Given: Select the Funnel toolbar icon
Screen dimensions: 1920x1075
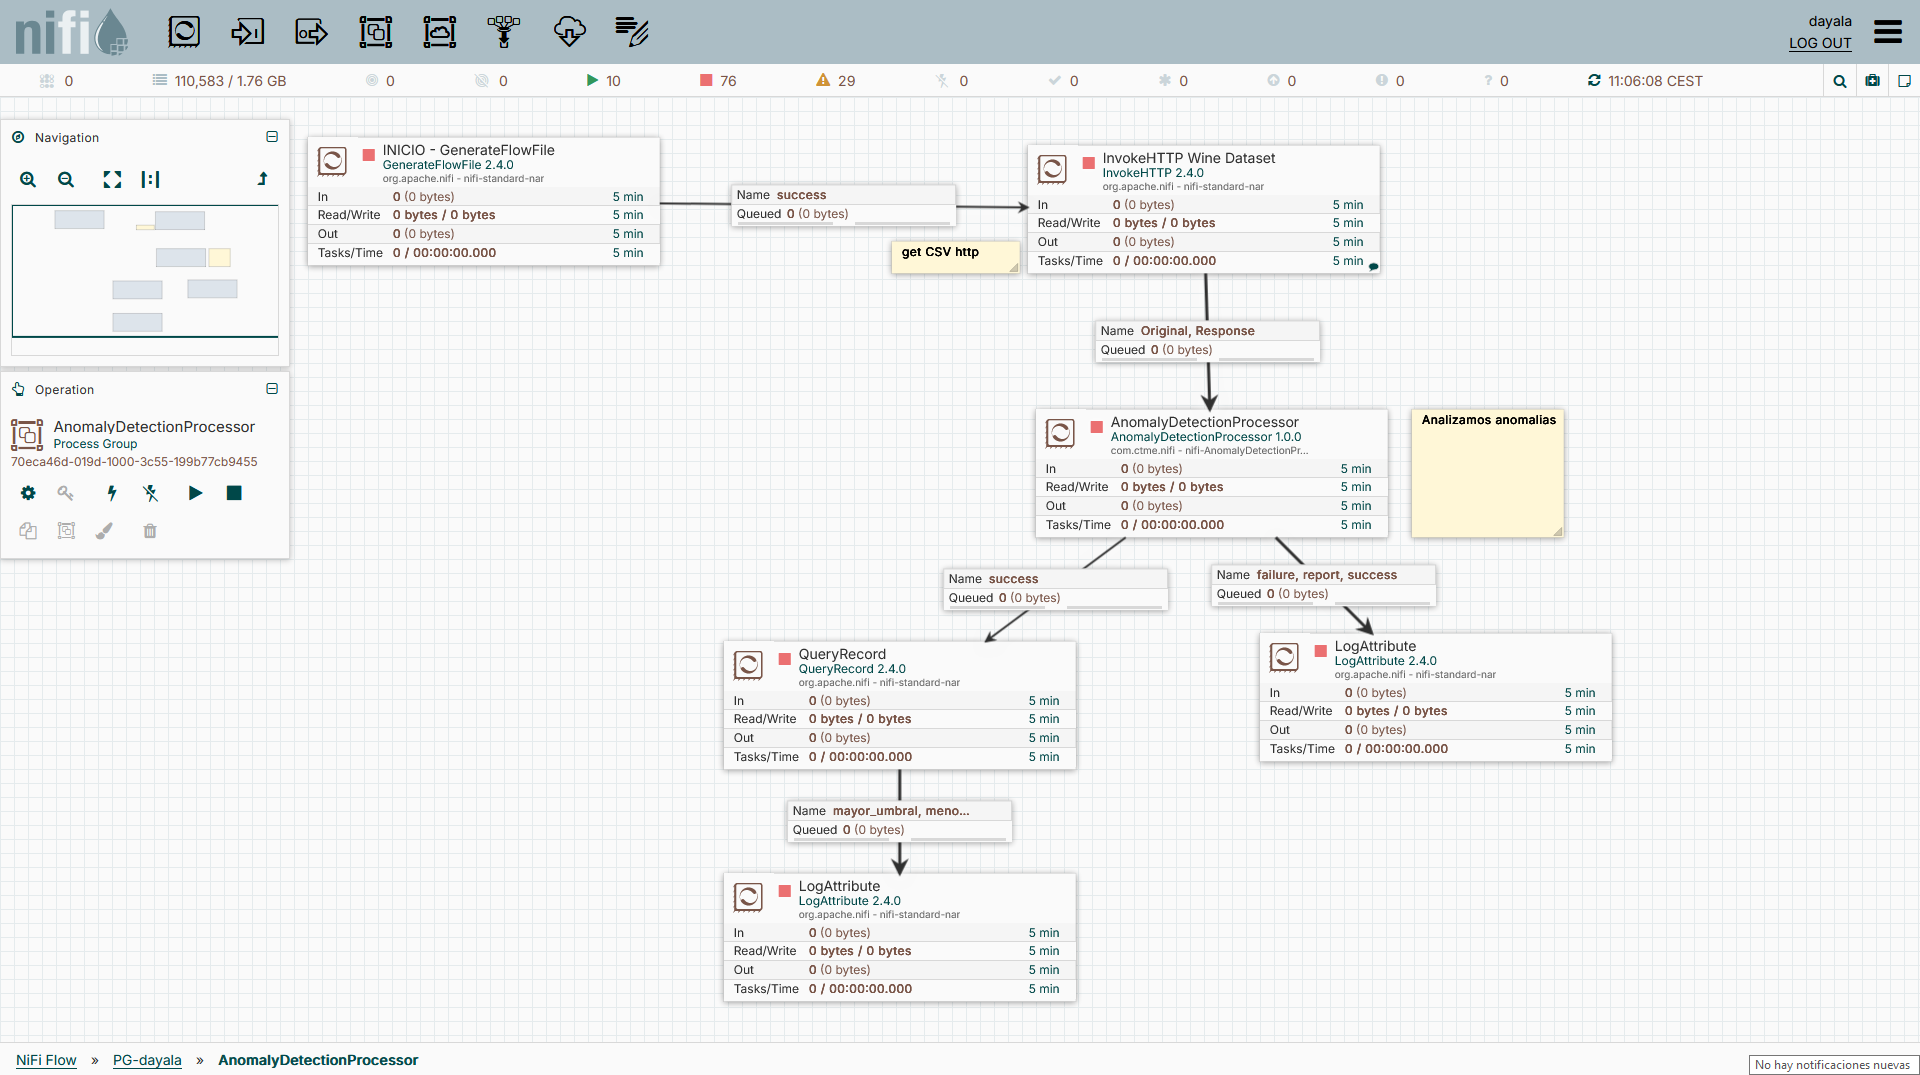Looking at the screenshot, I should click(x=503, y=32).
